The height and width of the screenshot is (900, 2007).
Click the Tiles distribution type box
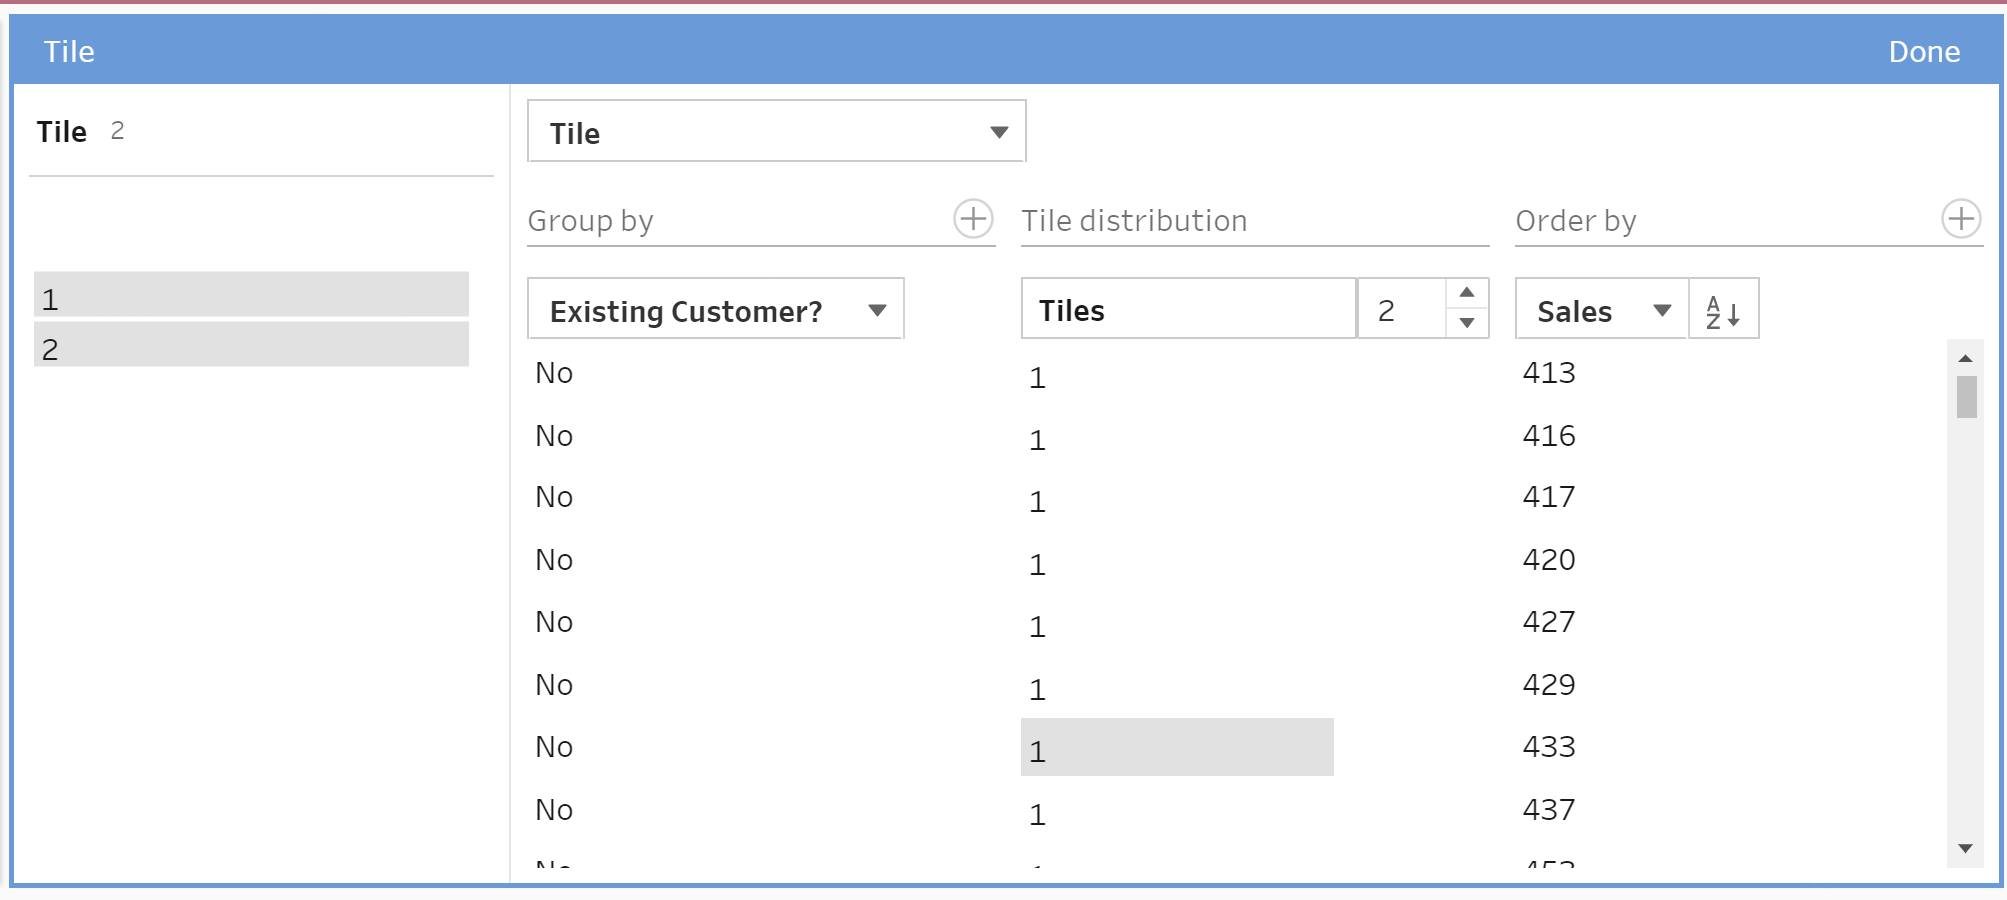tap(1188, 311)
